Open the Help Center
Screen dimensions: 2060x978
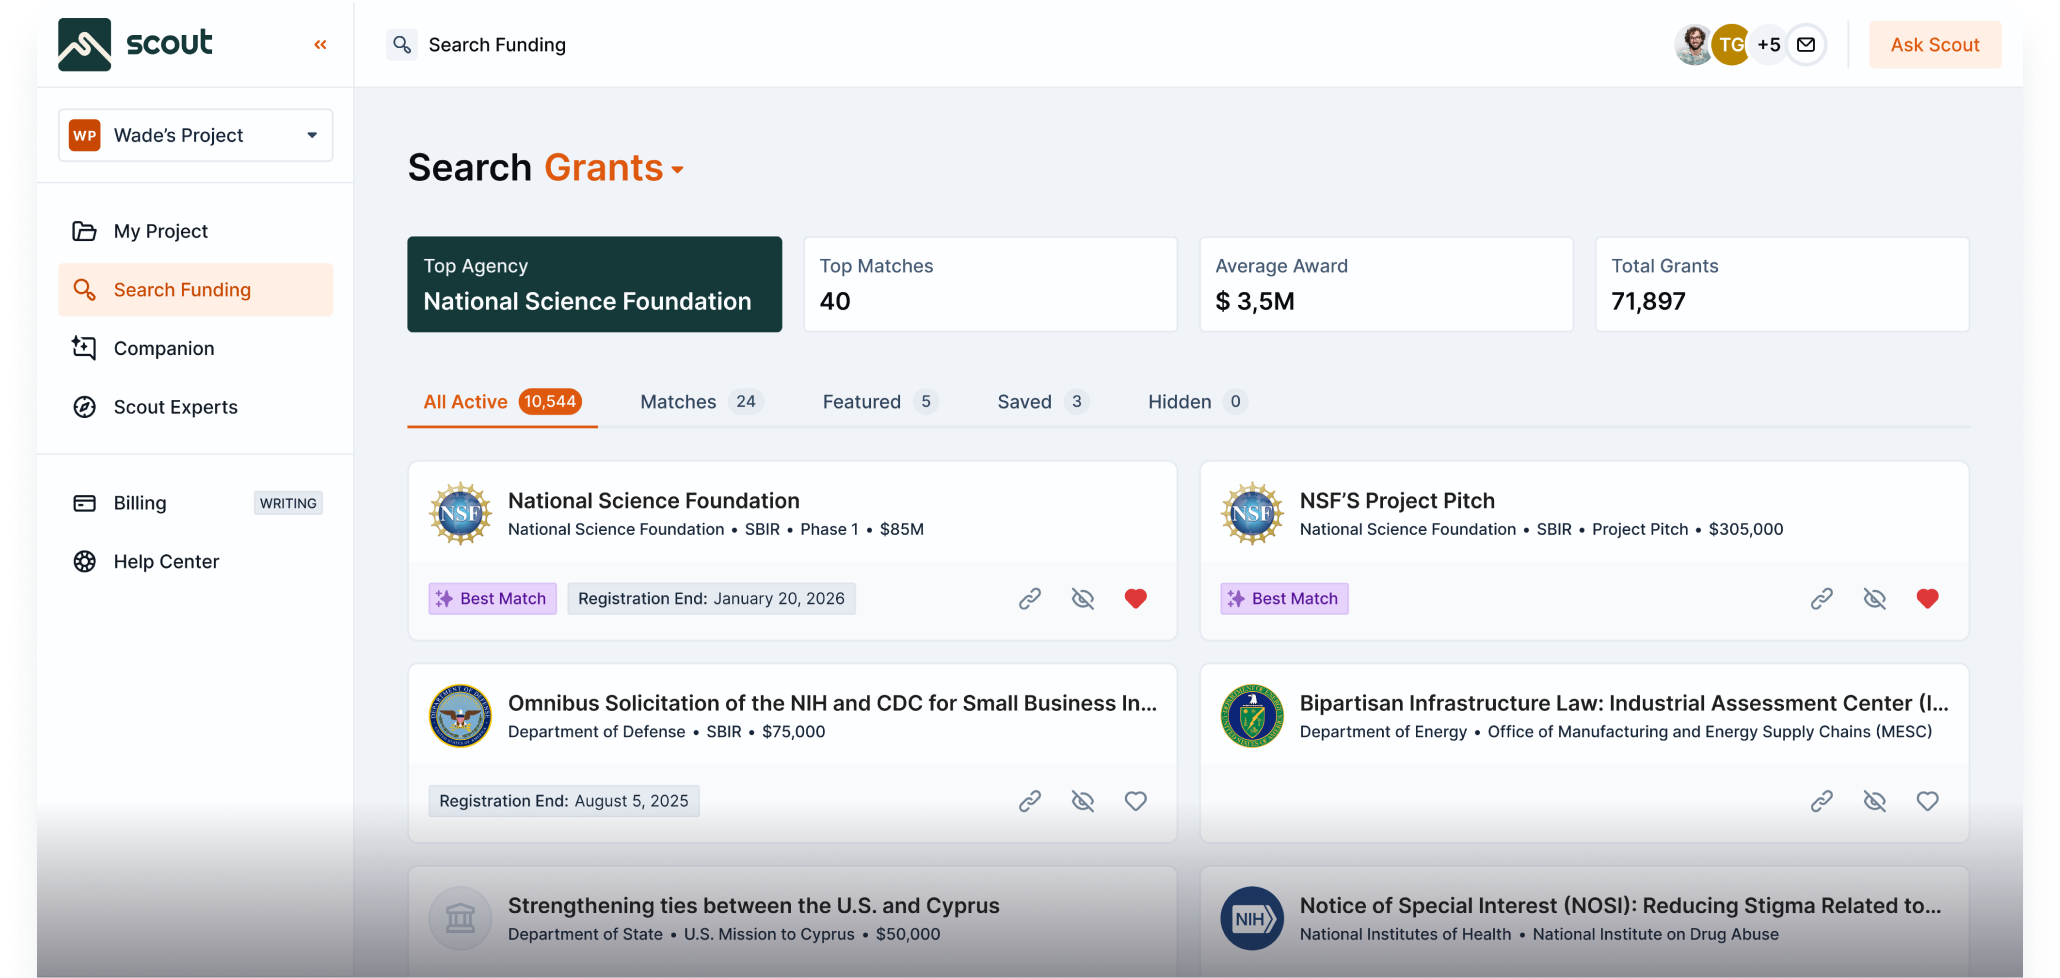tap(166, 562)
